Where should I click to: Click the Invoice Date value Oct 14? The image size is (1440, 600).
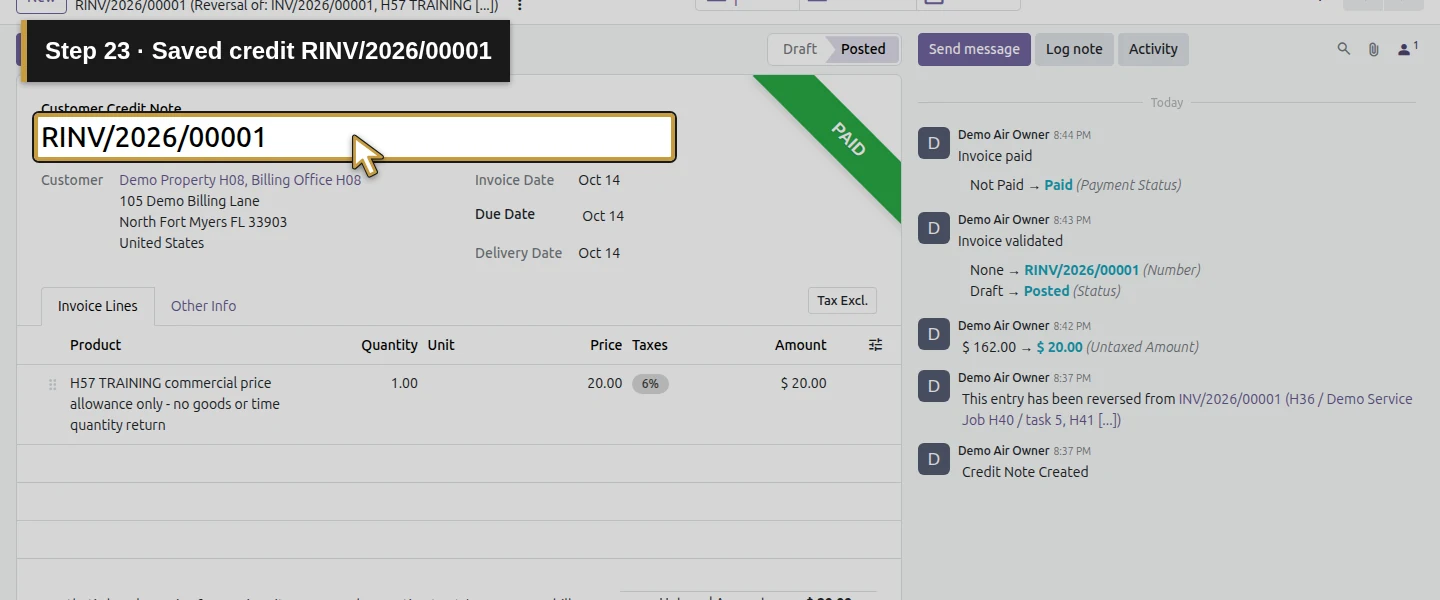599,180
